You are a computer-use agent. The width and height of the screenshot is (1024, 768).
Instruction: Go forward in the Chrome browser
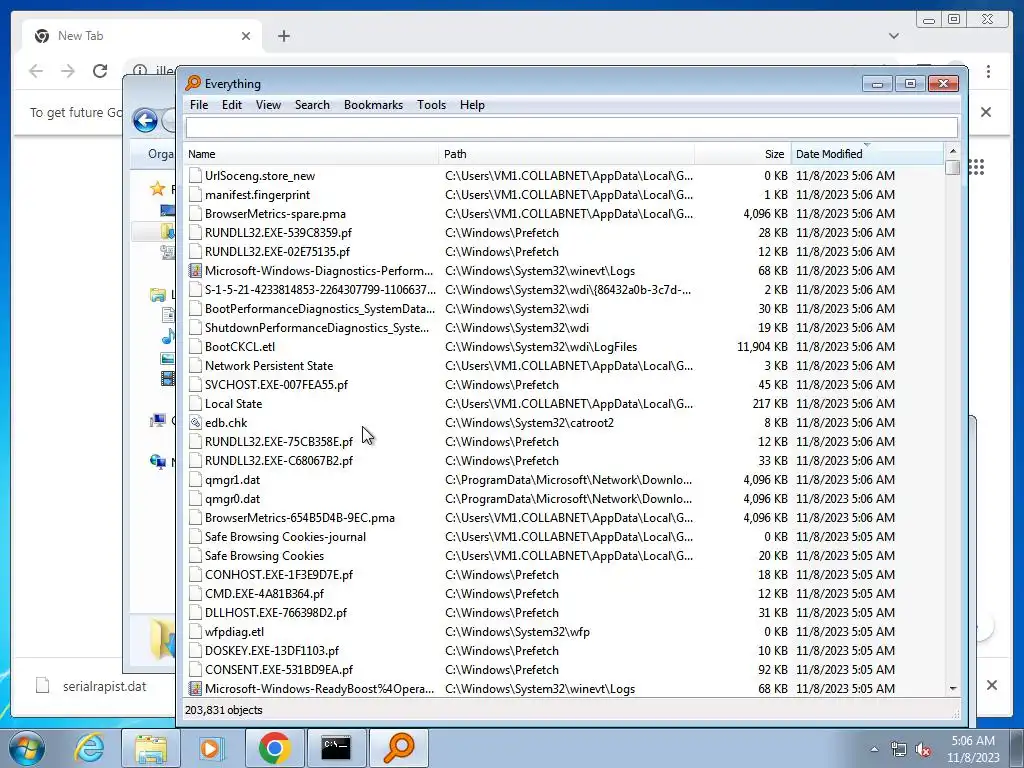pos(68,71)
